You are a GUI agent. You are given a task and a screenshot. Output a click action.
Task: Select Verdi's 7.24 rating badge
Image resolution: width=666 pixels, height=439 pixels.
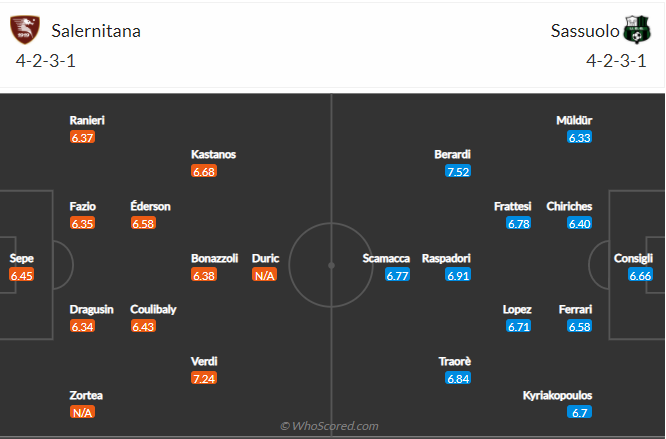click(204, 378)
